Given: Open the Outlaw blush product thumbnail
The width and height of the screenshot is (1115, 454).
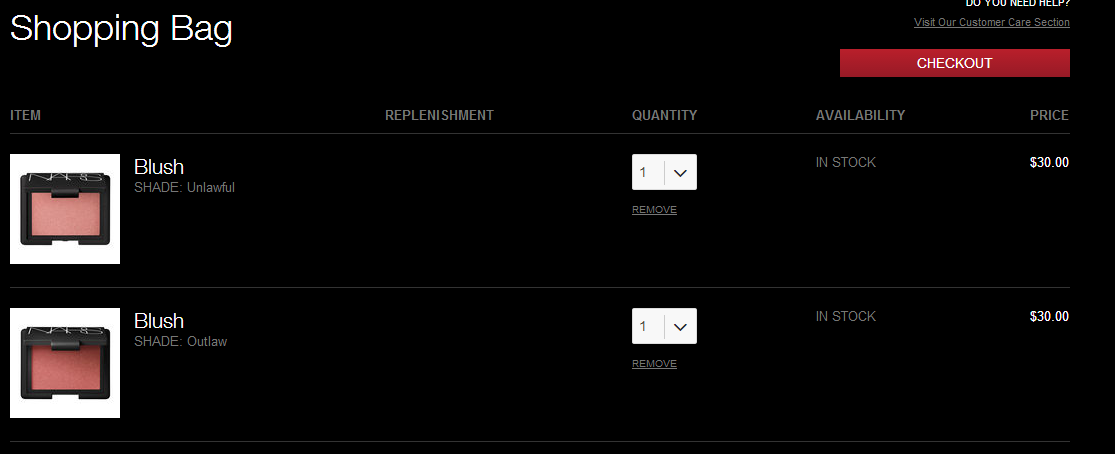Looking at the screenshot, I should pos(65,363).
